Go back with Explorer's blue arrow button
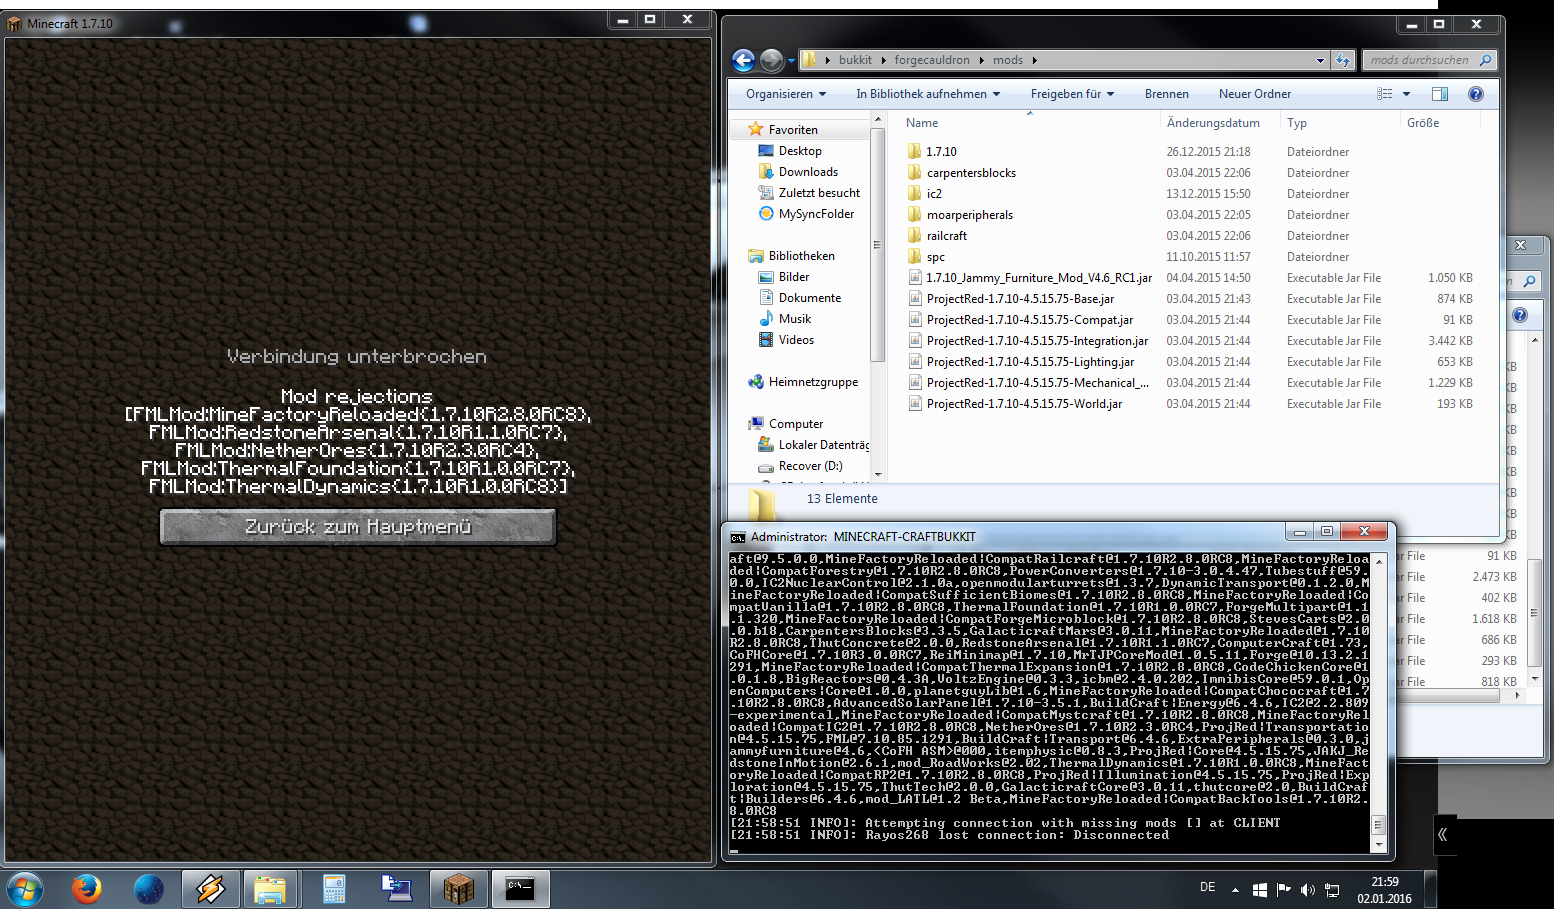Image resolution: width=1554 pixels, height=909 pixels. pos(743,60)
